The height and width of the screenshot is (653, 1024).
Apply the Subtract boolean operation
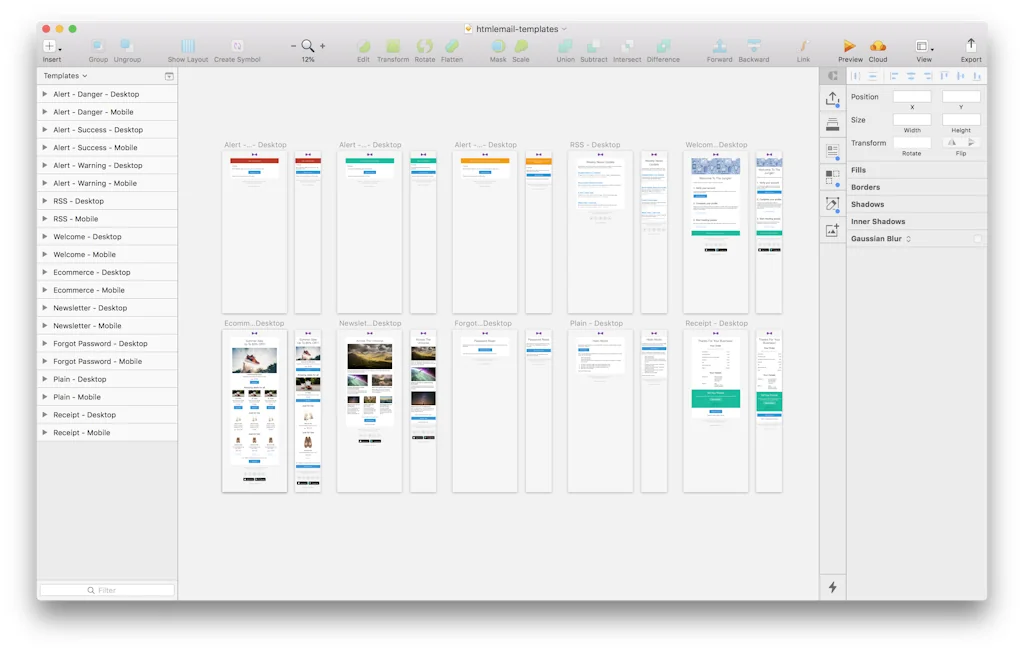coord(594,47)
